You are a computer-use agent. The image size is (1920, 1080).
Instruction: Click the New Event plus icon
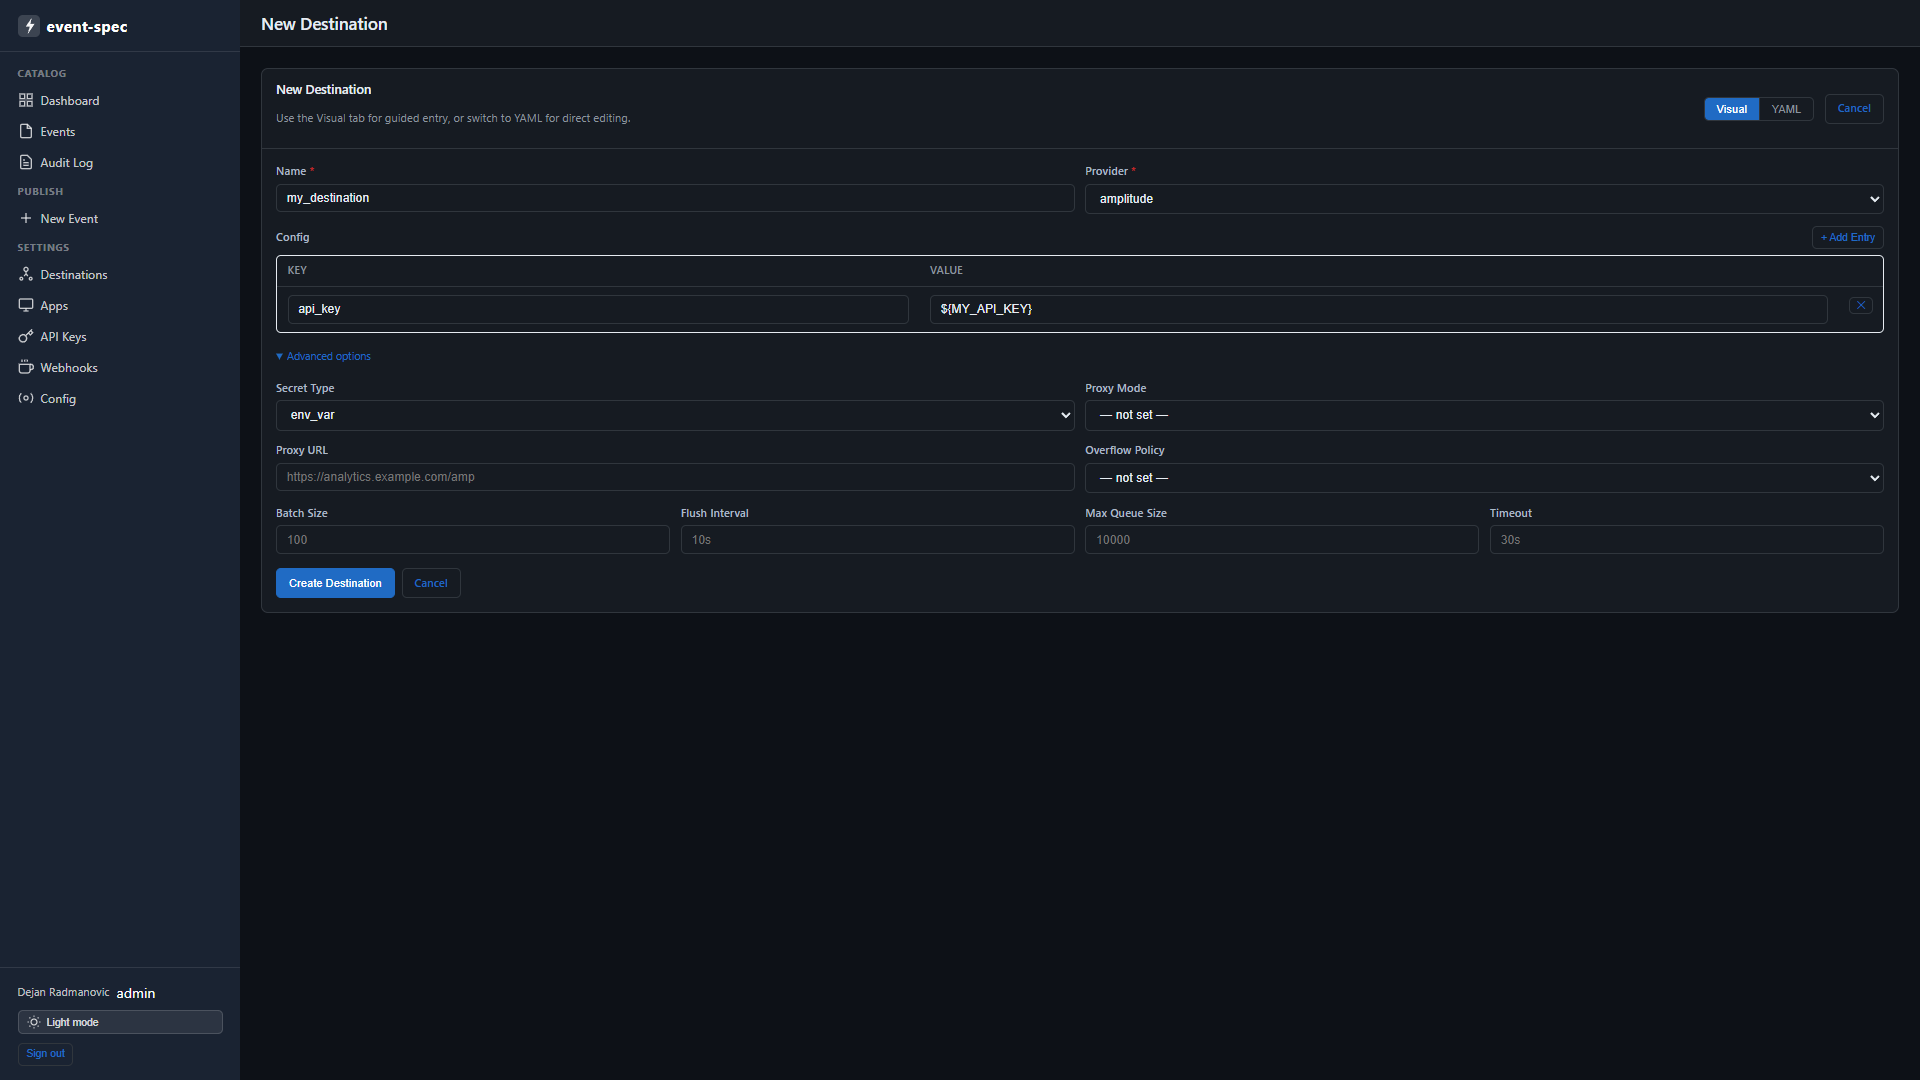(26, 218)
